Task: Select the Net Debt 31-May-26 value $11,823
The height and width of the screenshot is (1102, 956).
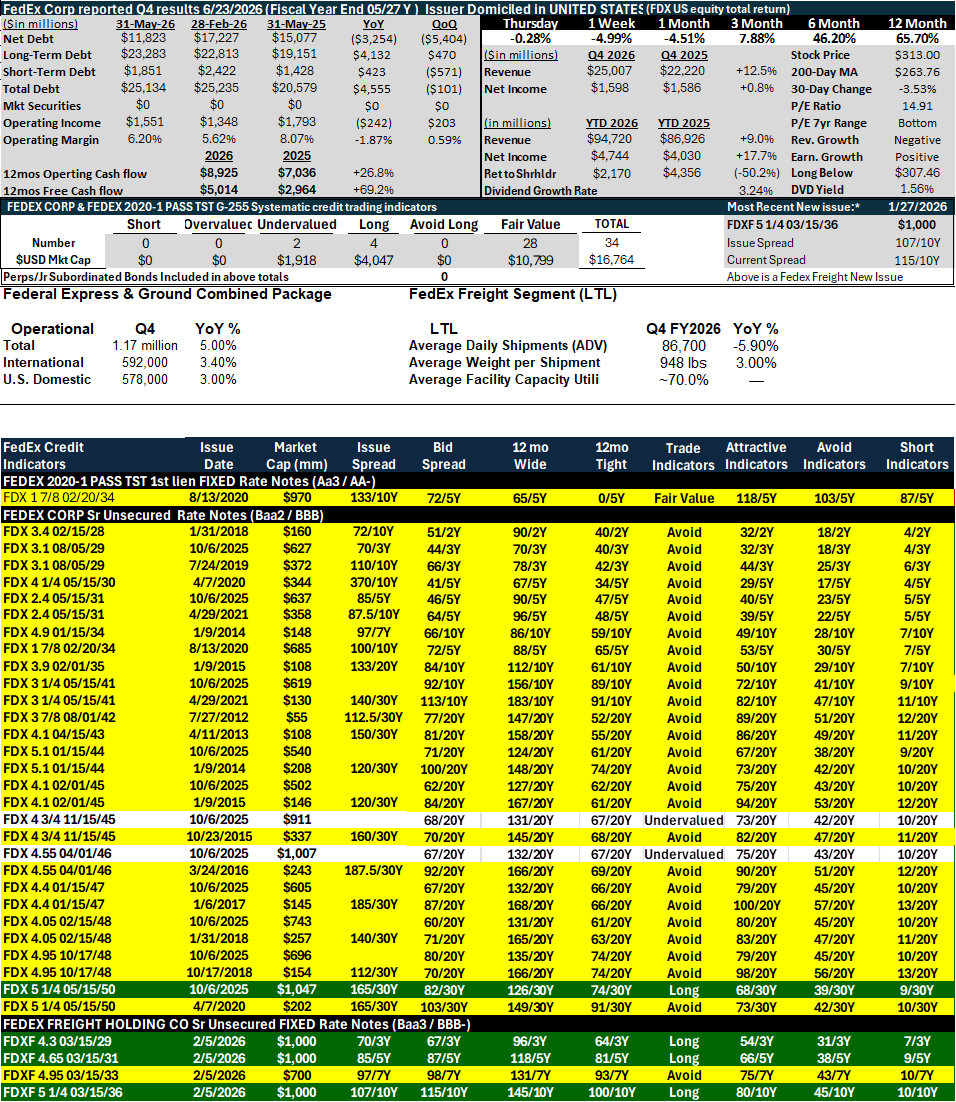Action: coord(143,38)
